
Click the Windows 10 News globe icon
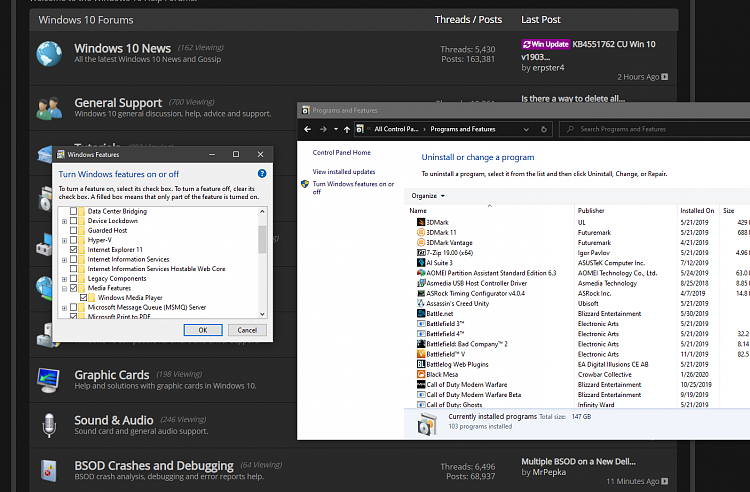[49, 54]
